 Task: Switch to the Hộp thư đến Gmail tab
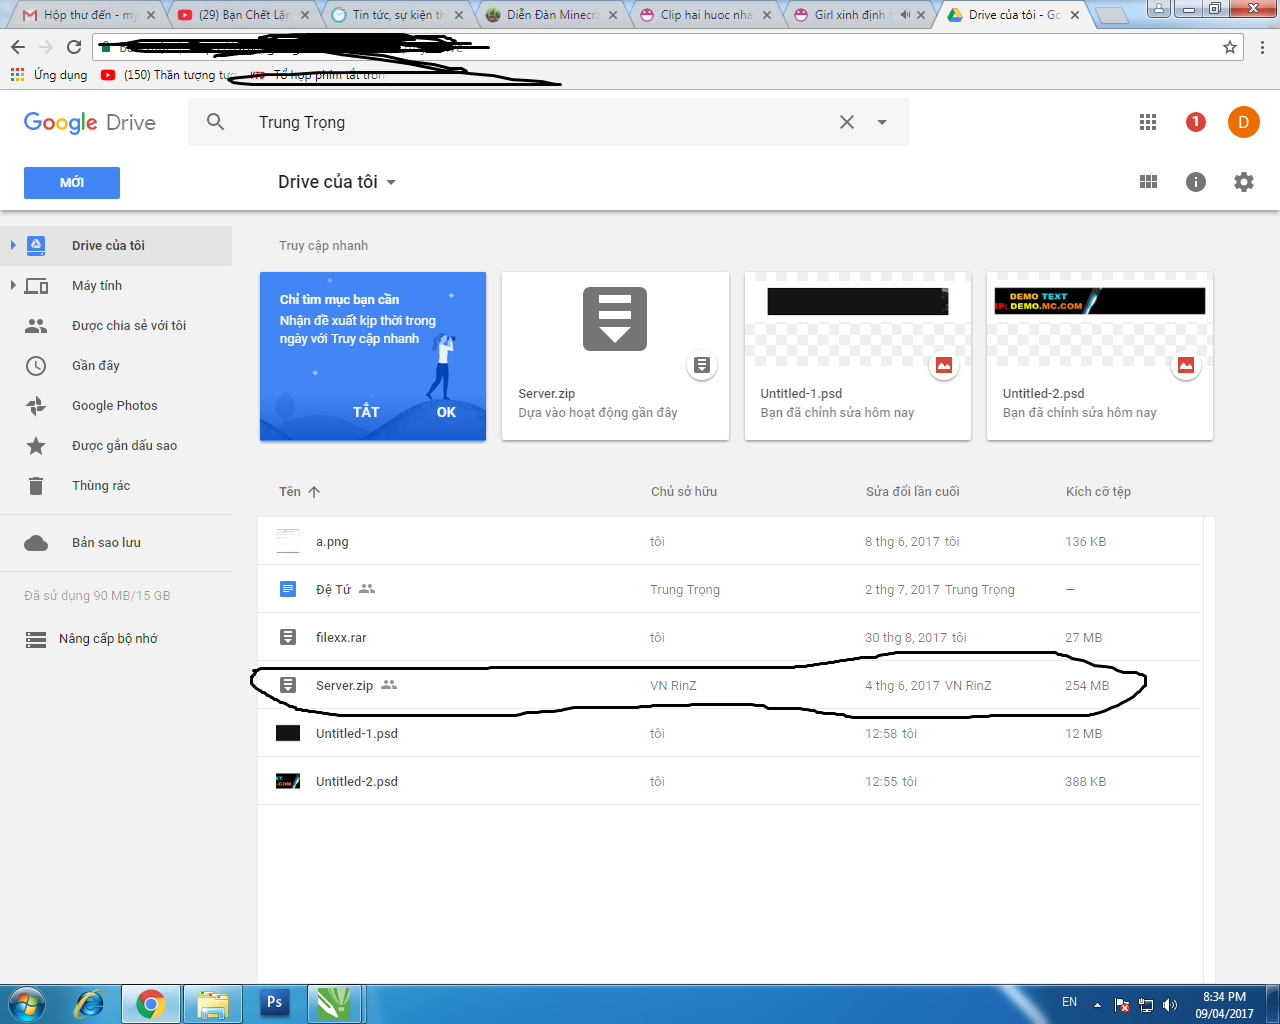coord(89,15)
